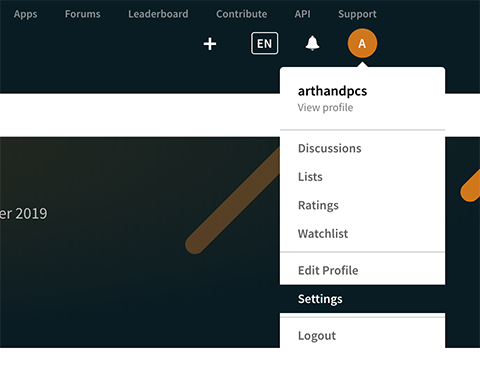480x370 pixels.
Task: Select Discussions from the user menu
Action: click(x=362, y=148)
